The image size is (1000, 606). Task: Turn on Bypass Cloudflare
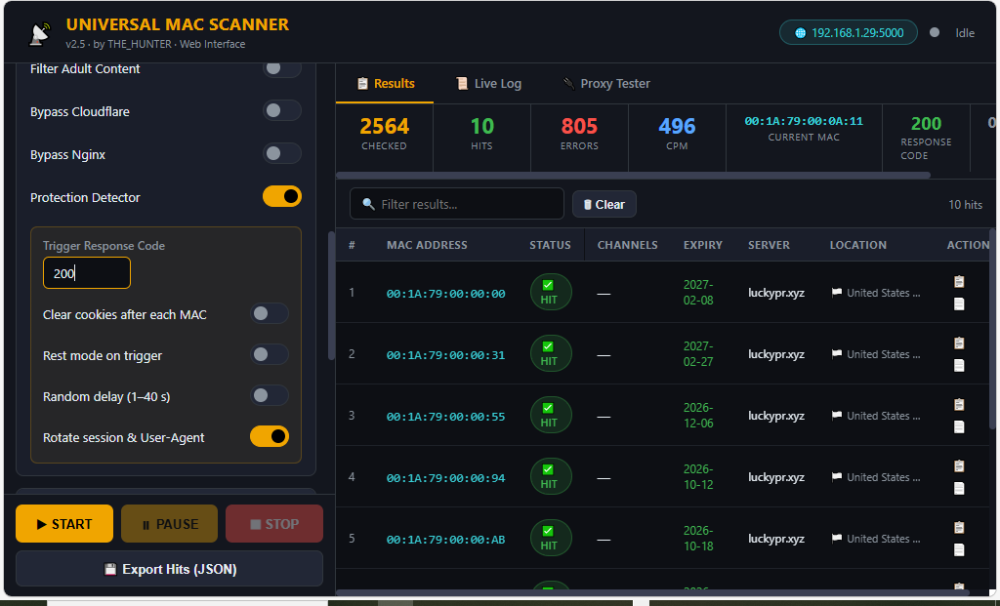(x=281, y=110)
